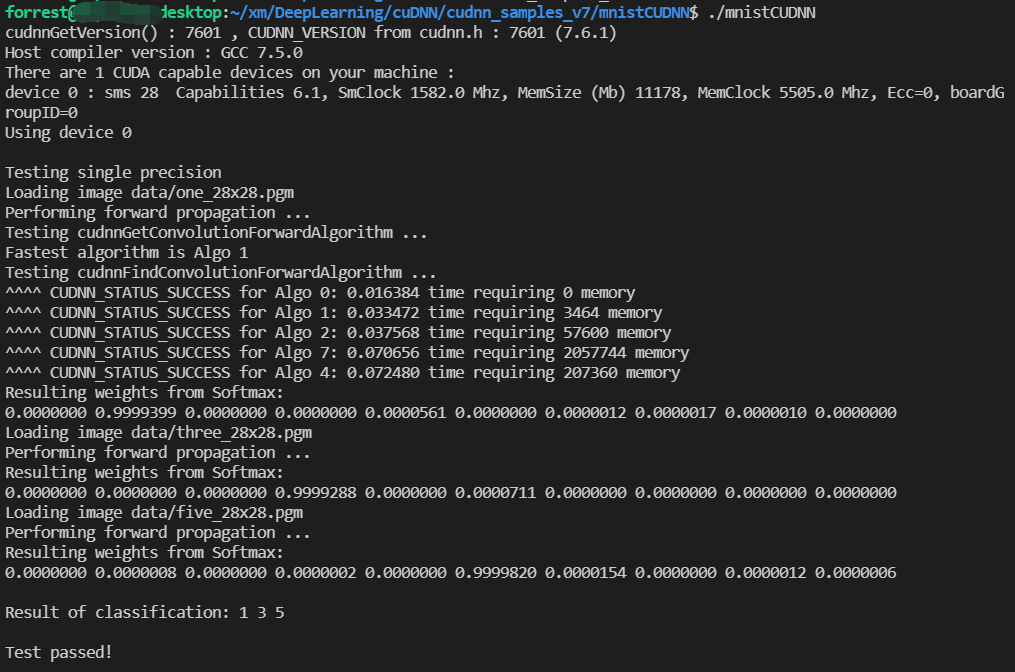
Task: Click the line 'Testing single precision'
Action: pos(113,173)
